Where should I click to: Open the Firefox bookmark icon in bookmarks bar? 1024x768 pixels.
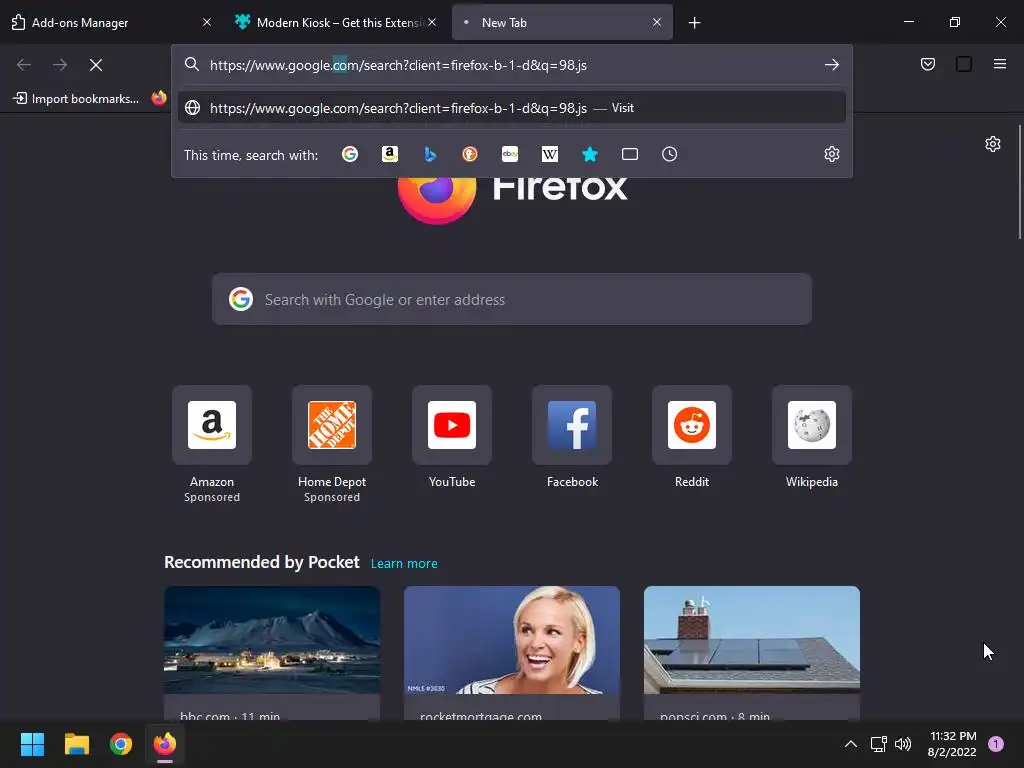(159, 99)
